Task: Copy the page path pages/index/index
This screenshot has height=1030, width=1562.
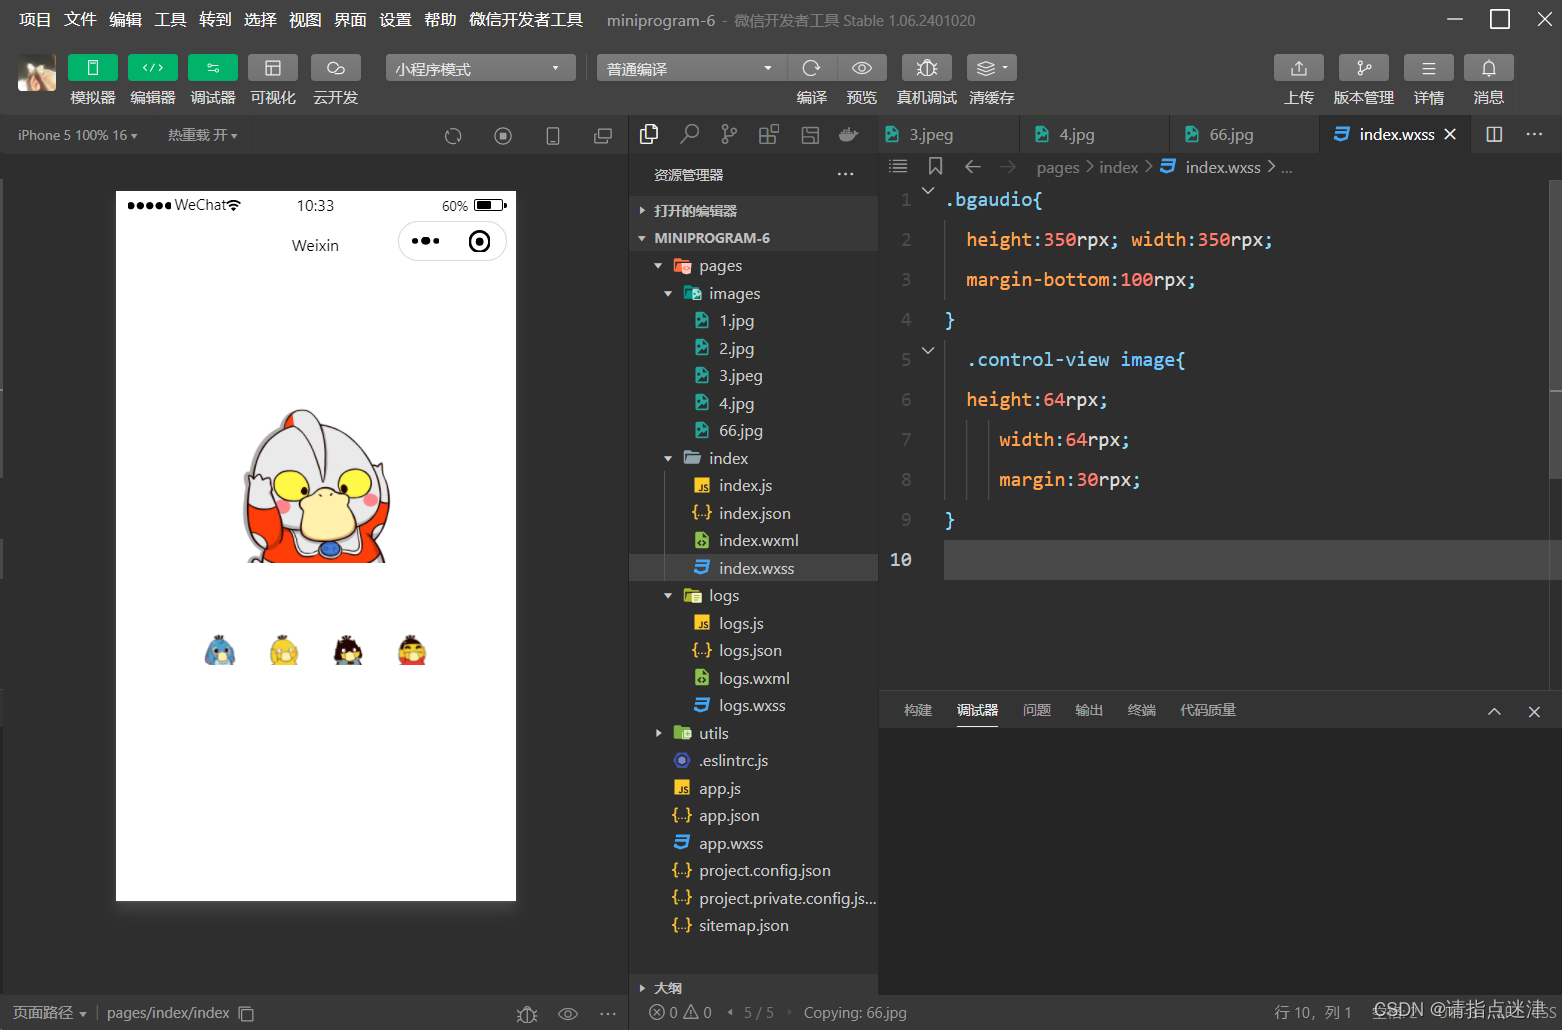Action: click(x=246, y=1014)
